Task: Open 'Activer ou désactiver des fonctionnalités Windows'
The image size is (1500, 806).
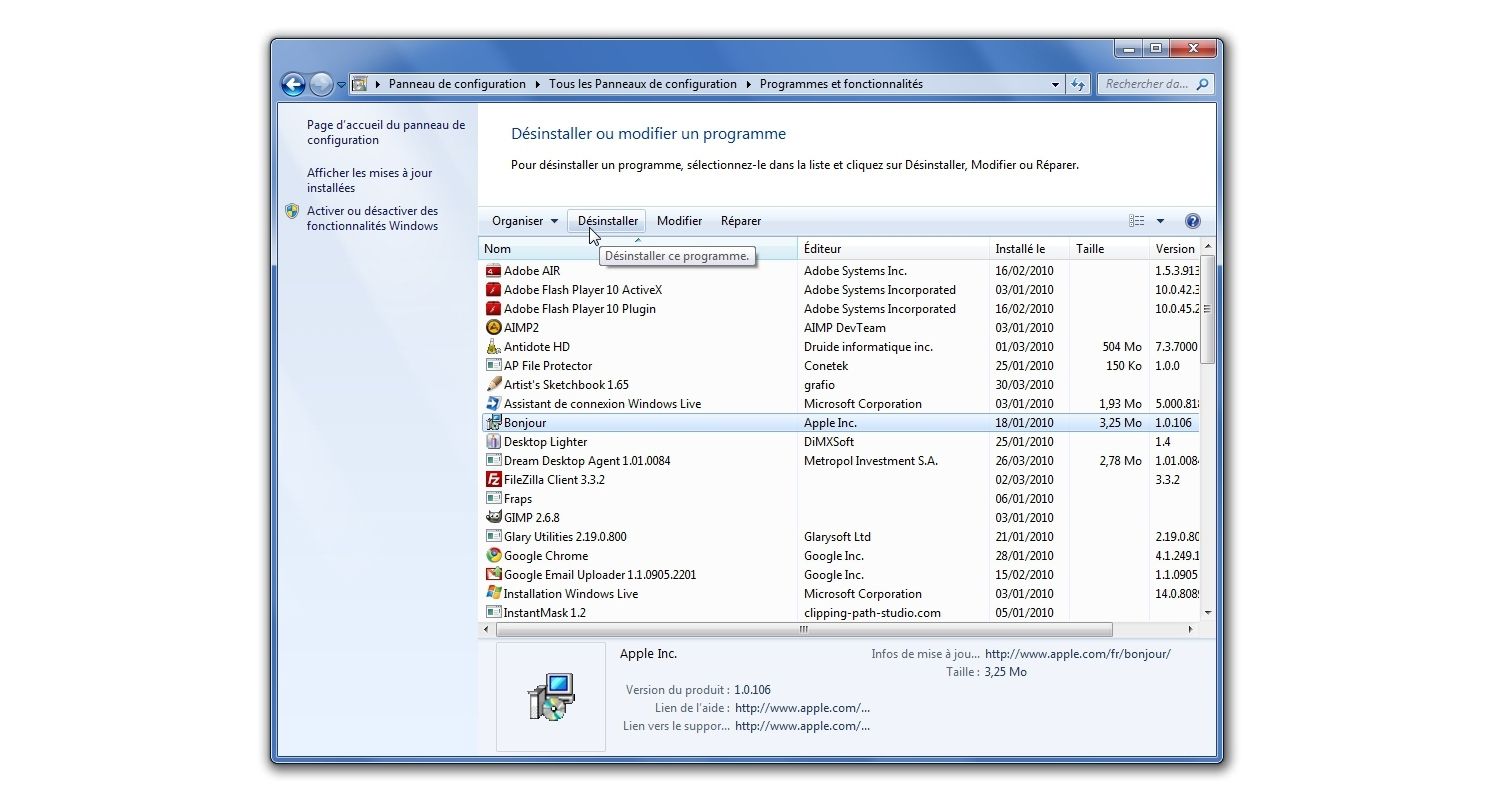Action: (371, 218)
